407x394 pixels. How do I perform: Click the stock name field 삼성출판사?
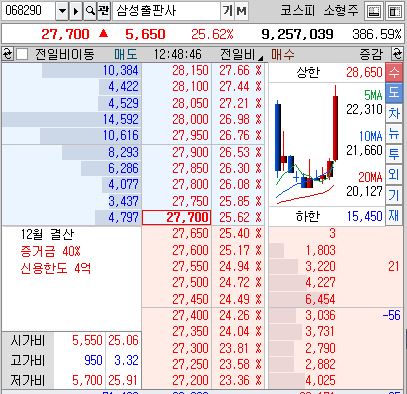166,11
